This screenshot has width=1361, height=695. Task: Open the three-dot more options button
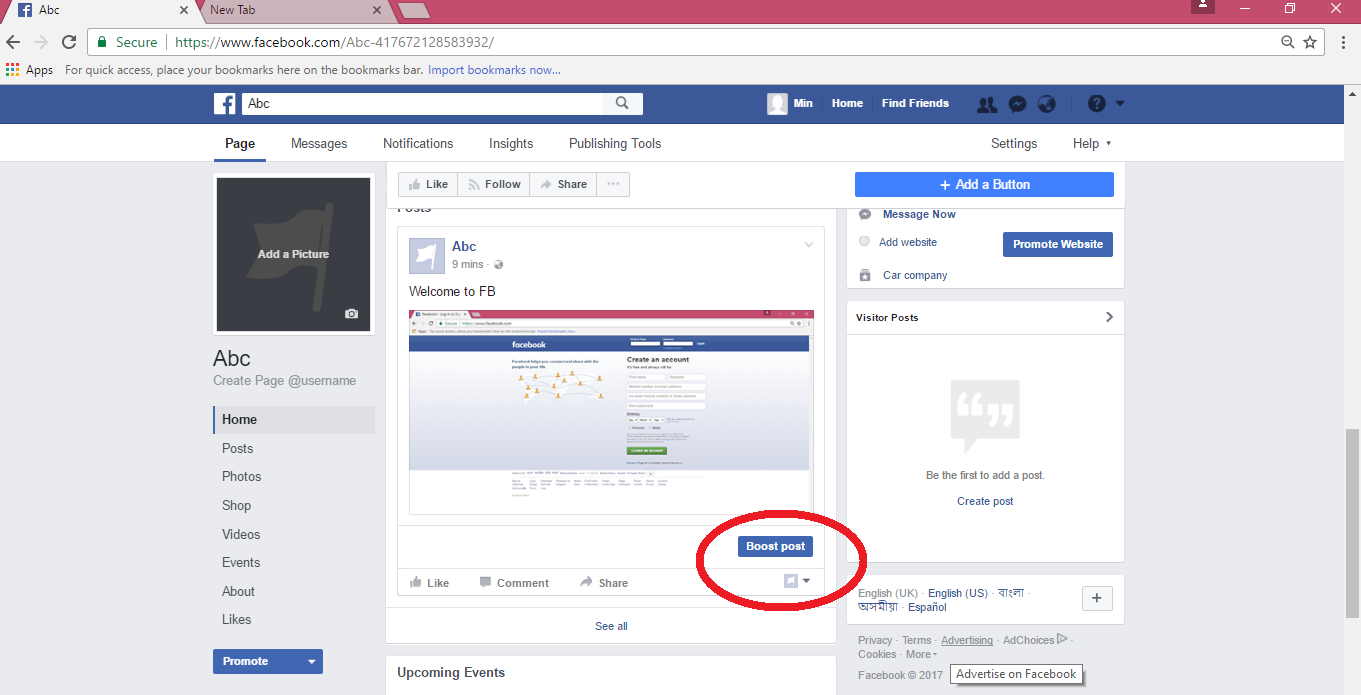613,184
